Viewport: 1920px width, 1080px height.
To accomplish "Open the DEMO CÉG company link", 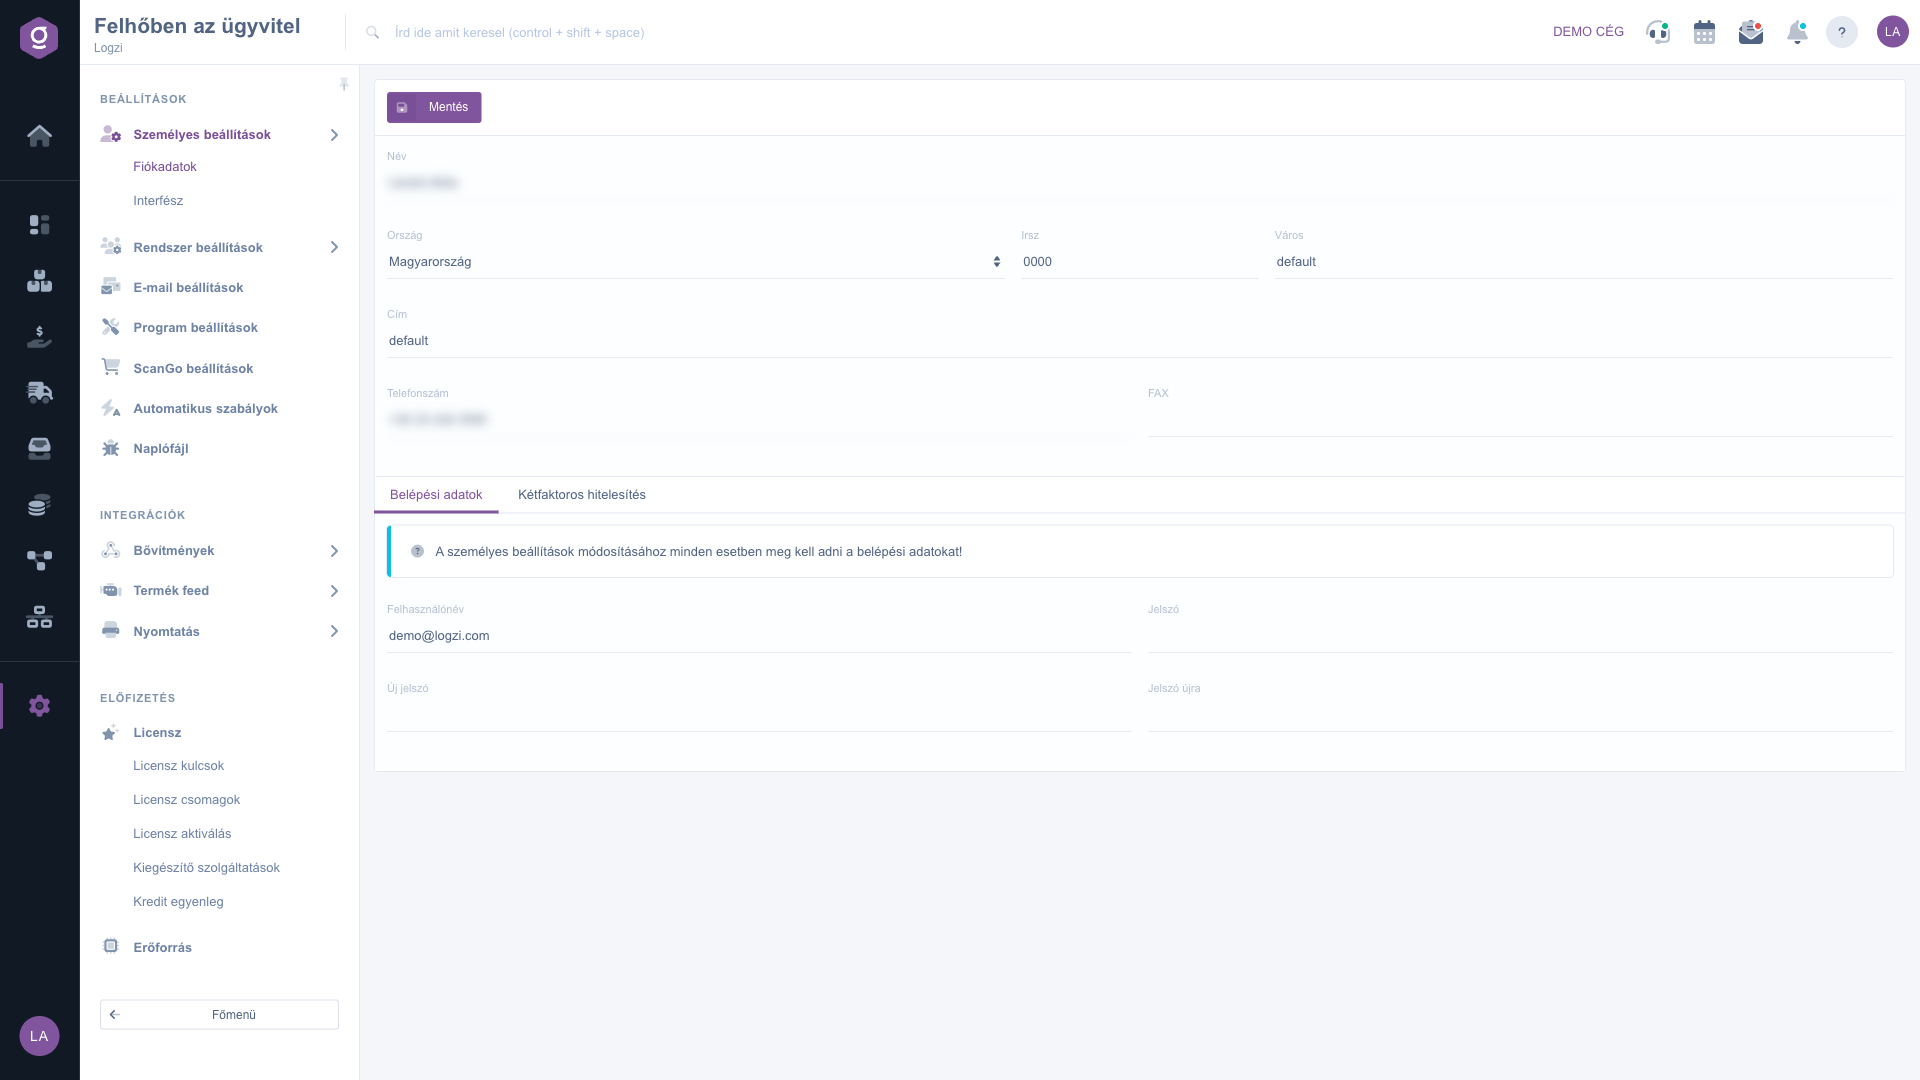I will 1588,32.
